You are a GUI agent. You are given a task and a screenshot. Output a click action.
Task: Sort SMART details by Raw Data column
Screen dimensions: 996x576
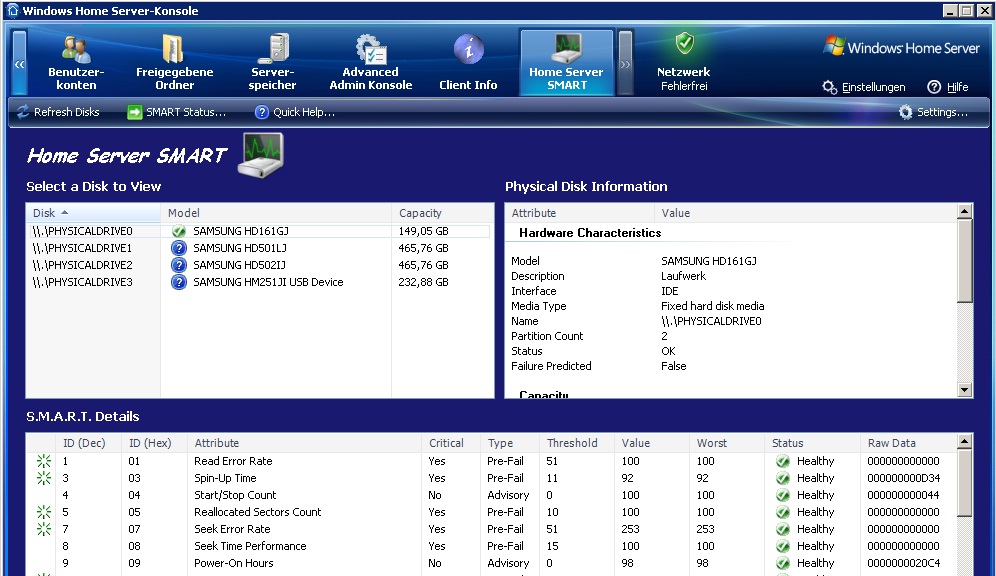pyautogui.click(x=908, y=443)
